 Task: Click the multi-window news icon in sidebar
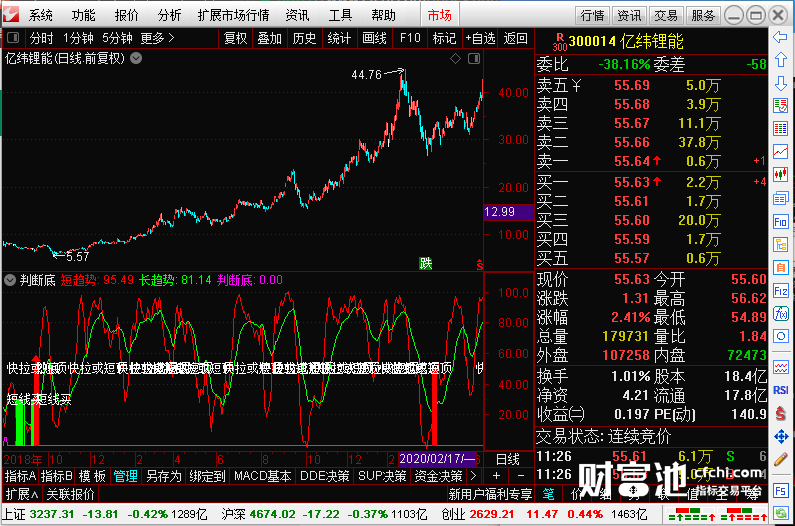click(x=780, y=198)
